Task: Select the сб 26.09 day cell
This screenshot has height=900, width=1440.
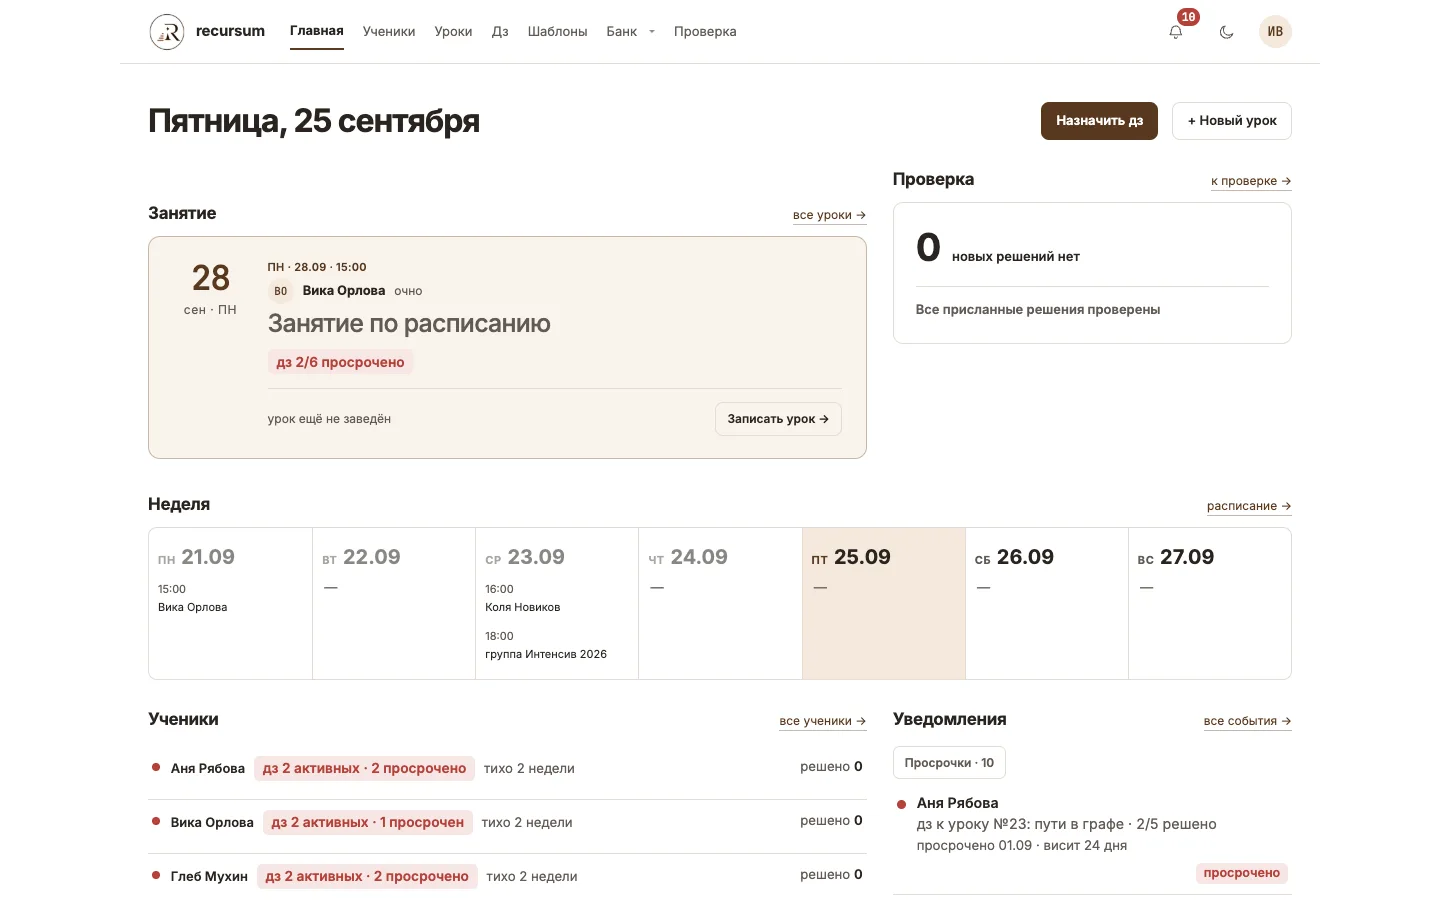Action: pos(1047,604)
